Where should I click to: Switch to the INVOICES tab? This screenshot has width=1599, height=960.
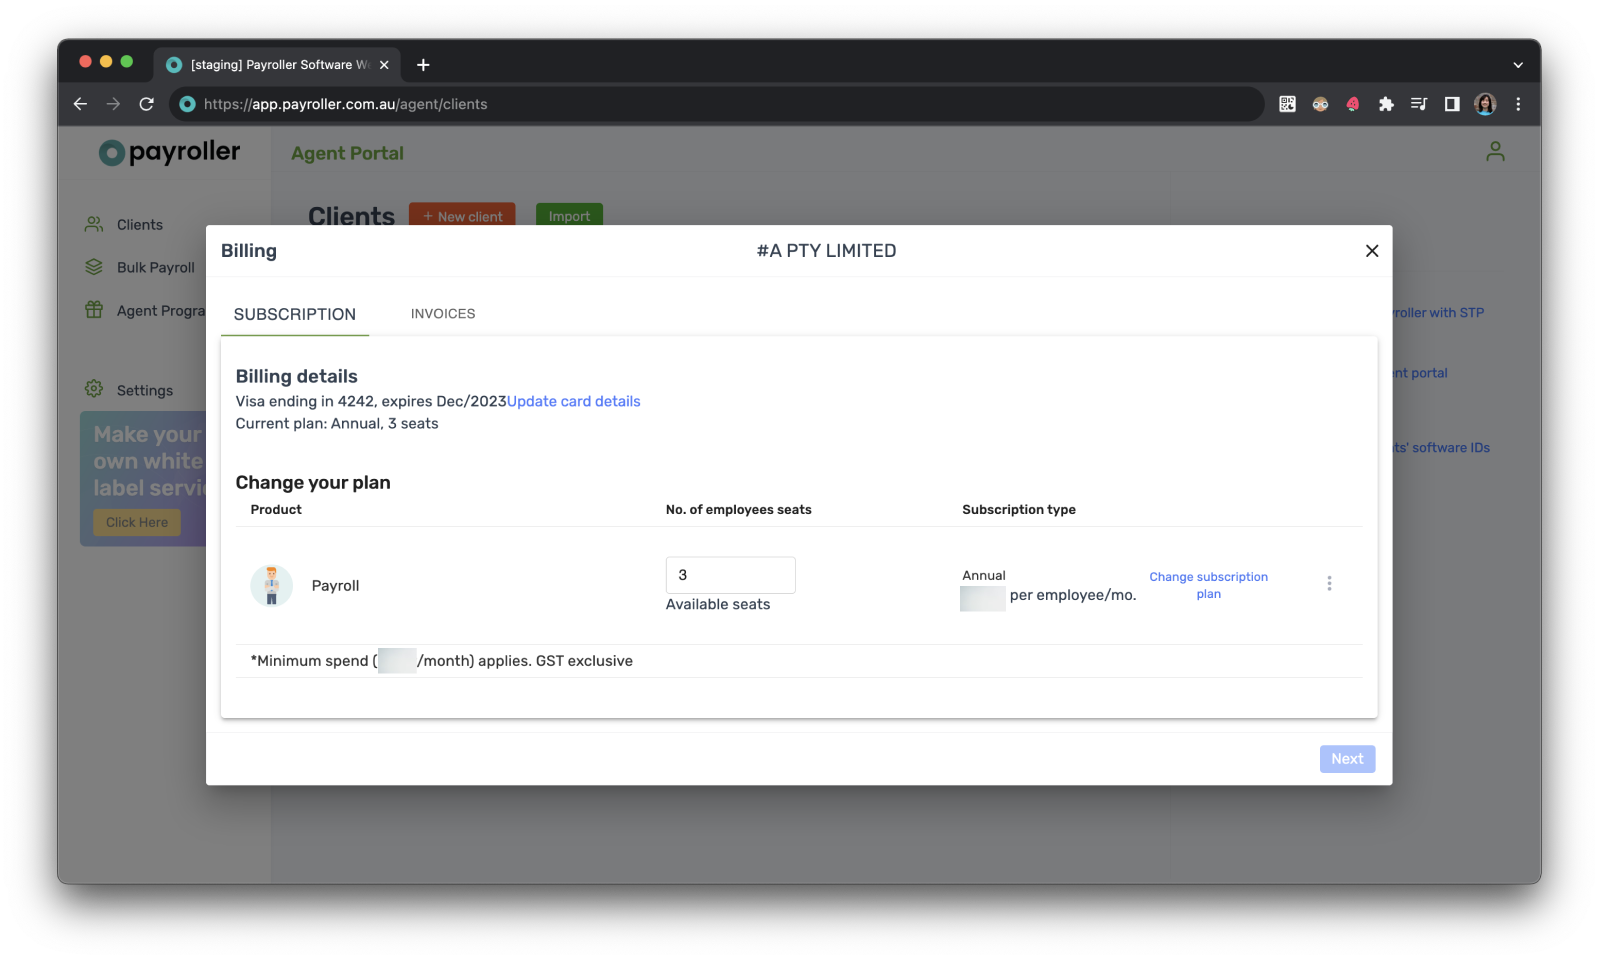pyautogui.click(x=443, y=314)
